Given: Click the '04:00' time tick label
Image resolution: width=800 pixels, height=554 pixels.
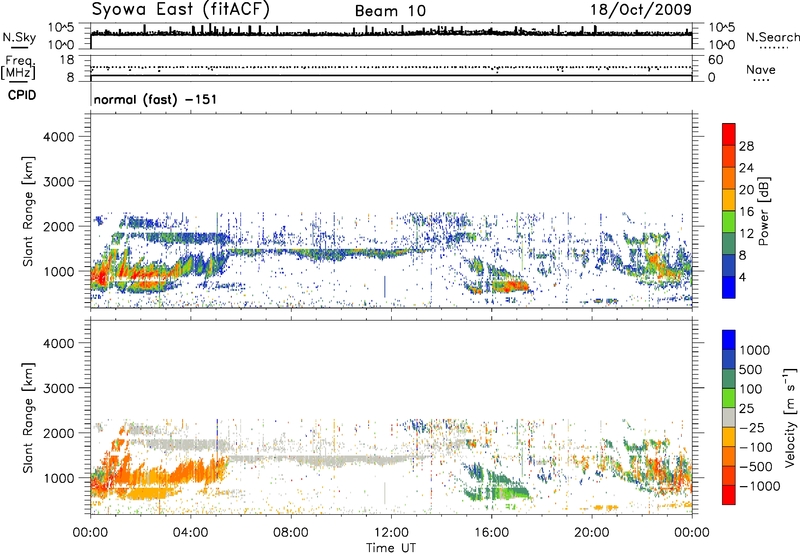Looking at the screenshot, I should (x=190, y=533).
